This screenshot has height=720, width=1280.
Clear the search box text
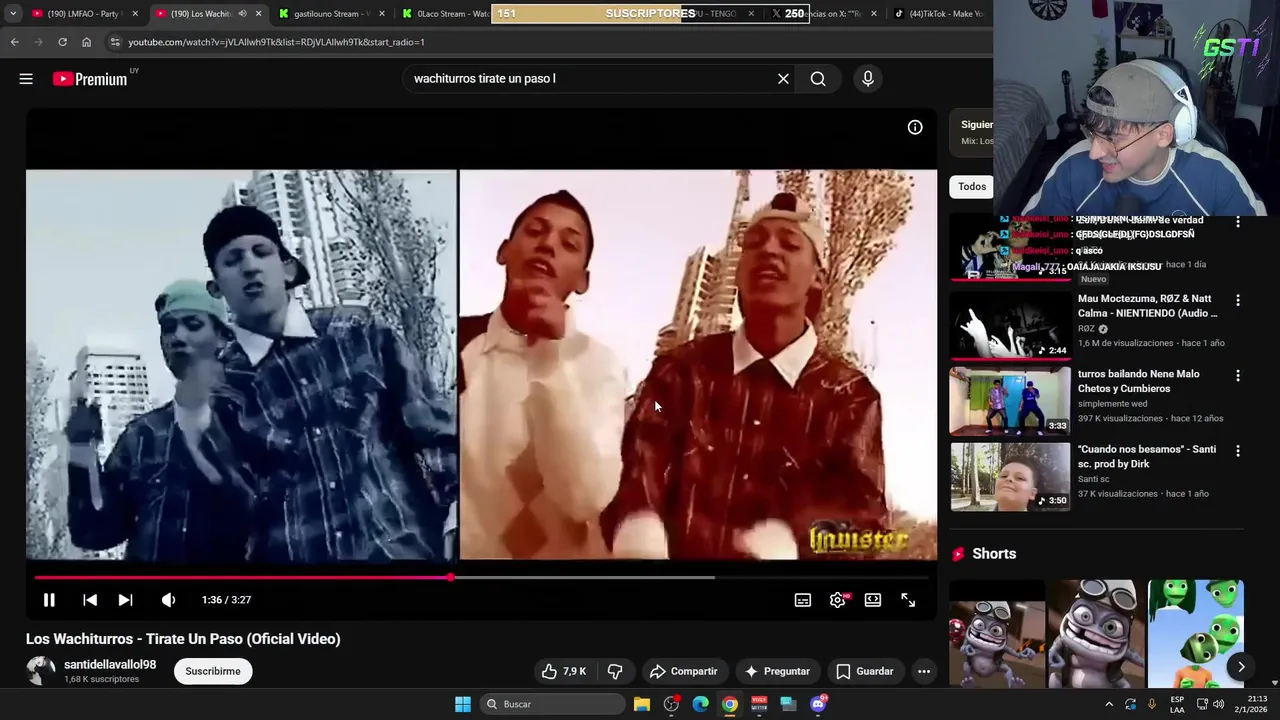click(x=783, y=79)
